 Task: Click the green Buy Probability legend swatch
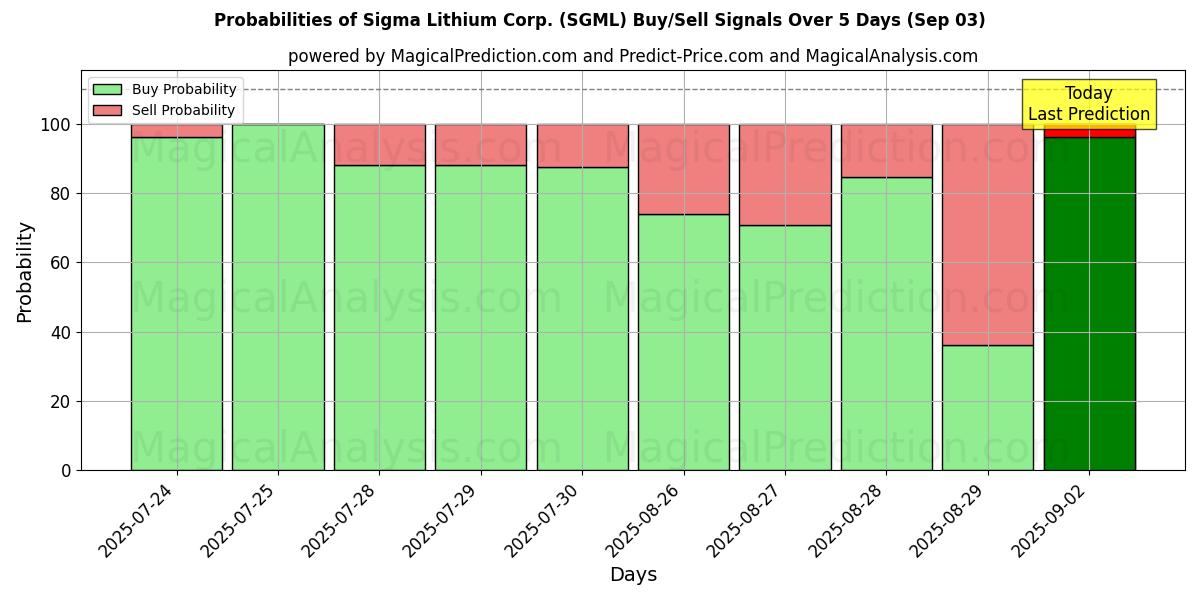coord(107,90)
